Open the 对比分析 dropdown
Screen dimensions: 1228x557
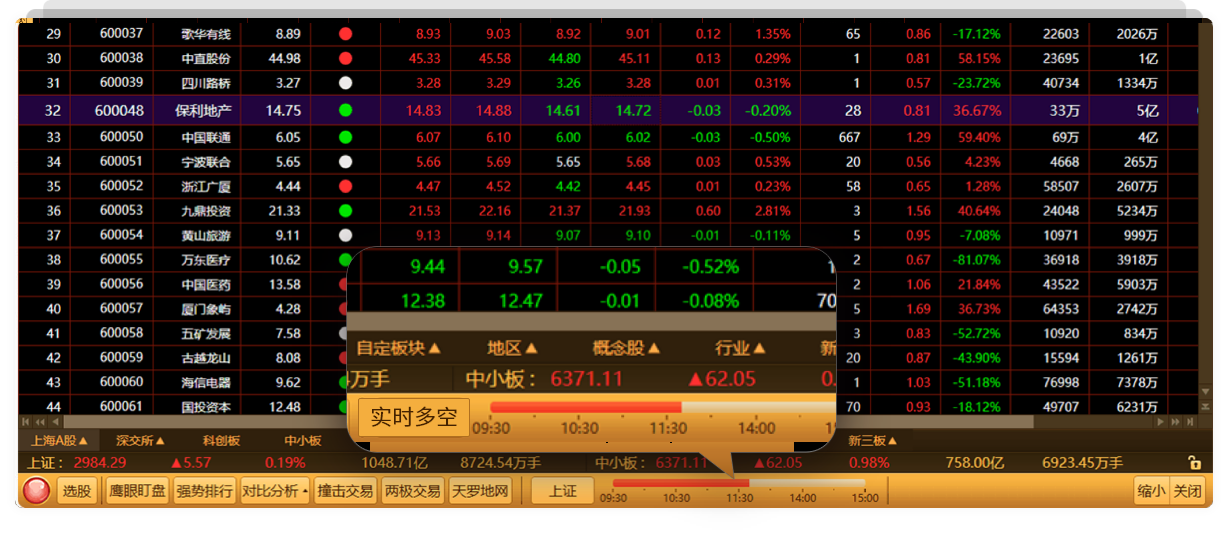(275, 491)
